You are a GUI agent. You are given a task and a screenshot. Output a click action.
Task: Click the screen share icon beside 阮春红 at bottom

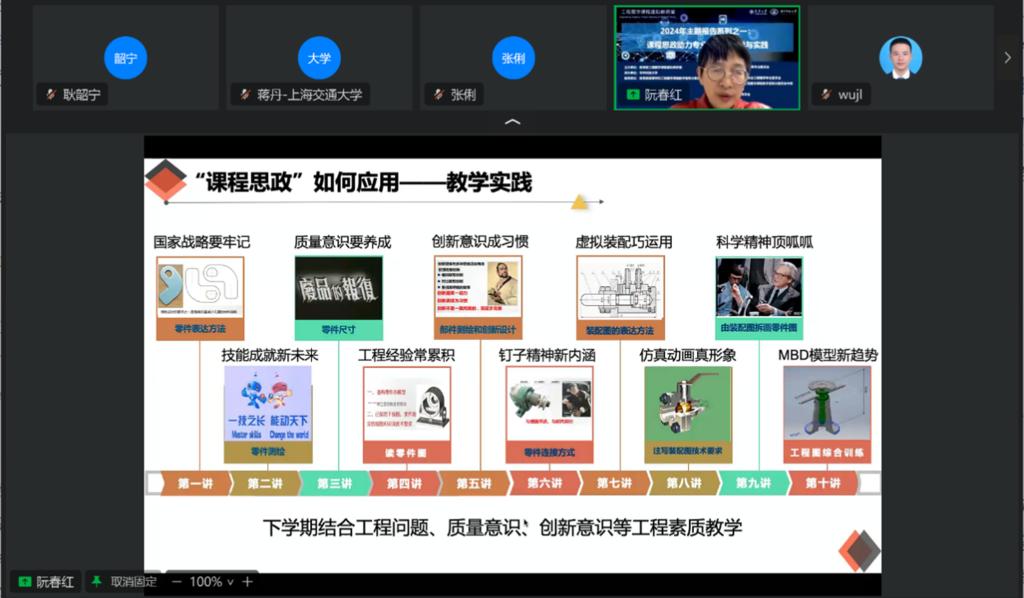pyautogui.click(x=24, y=582)
